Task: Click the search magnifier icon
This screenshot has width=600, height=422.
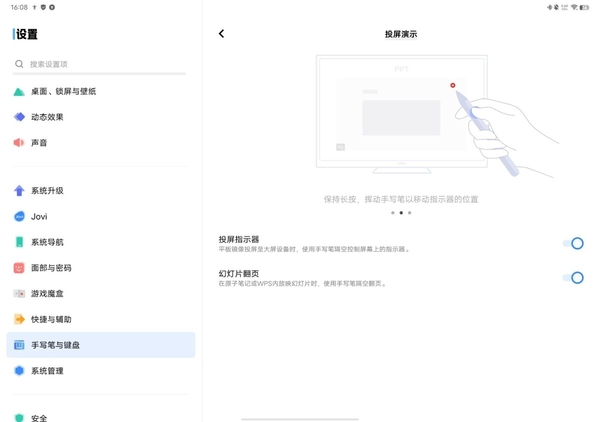Action: [19, 64]
